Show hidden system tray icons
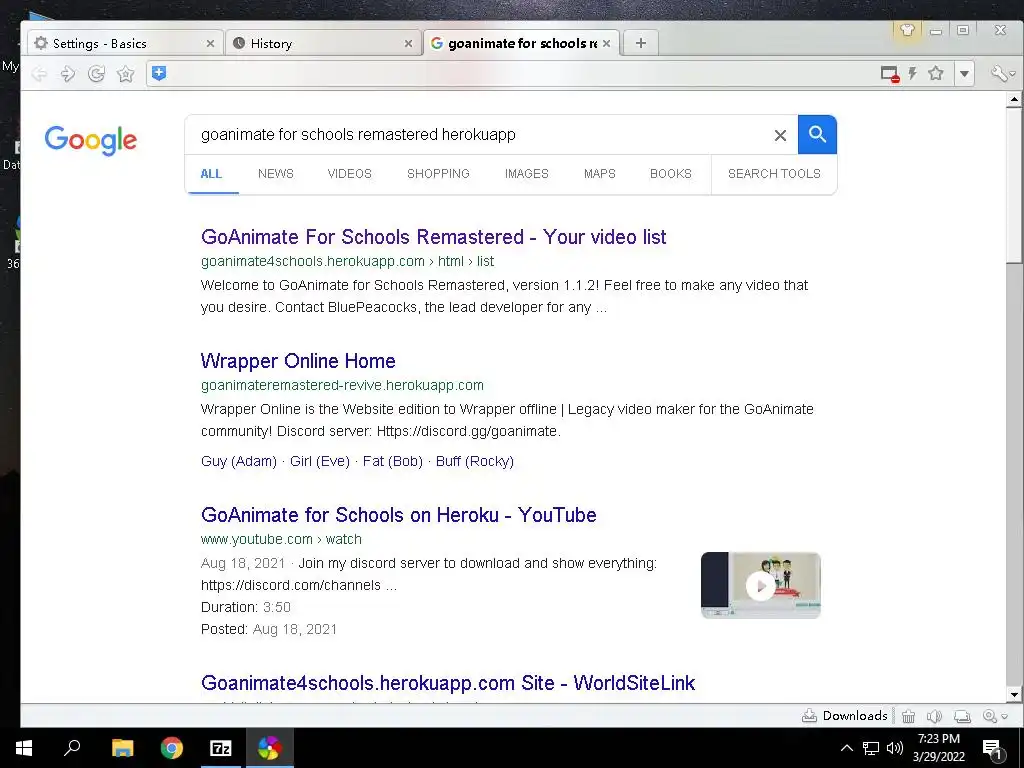Screen dimensions: 1024x768 [x=846, y=748]
